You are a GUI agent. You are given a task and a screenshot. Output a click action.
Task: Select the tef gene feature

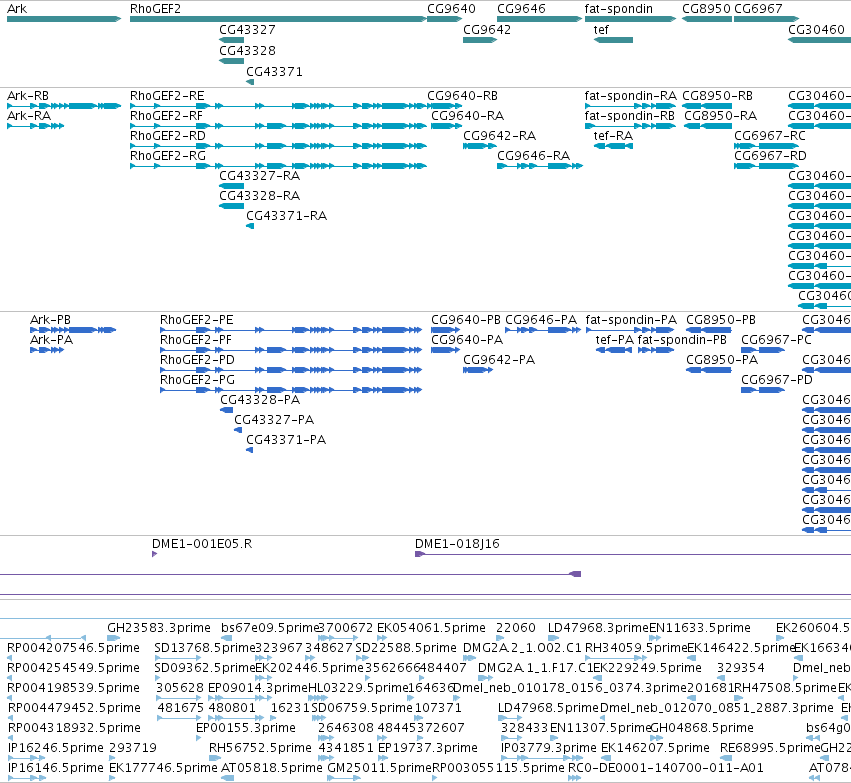613,40
